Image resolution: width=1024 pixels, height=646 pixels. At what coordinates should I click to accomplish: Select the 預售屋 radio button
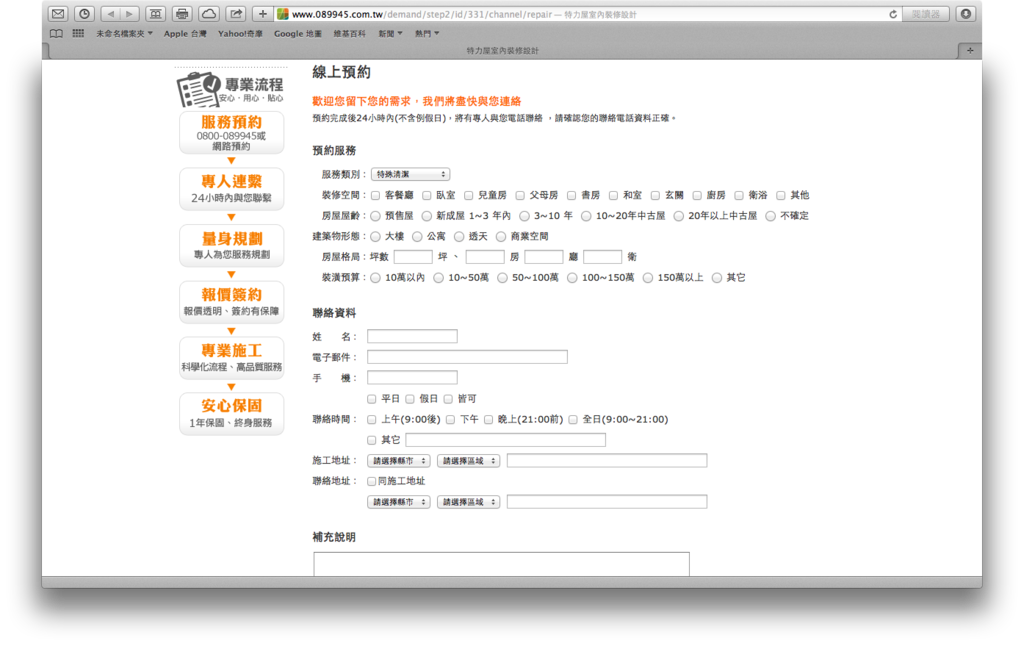point(376,216)
